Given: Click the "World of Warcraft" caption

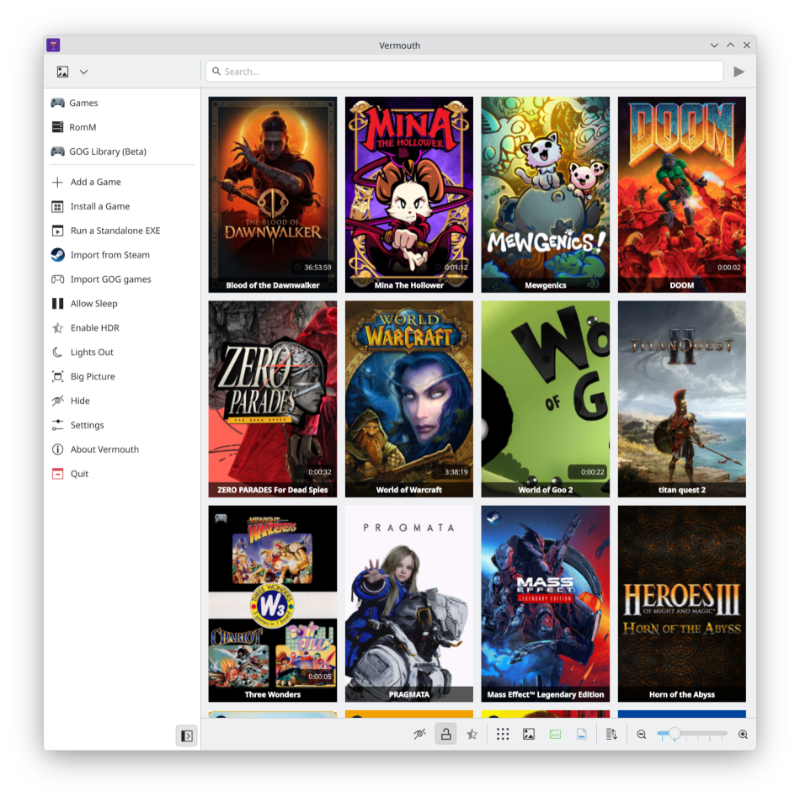Looking at the screenshot, I should coord(409,490).
